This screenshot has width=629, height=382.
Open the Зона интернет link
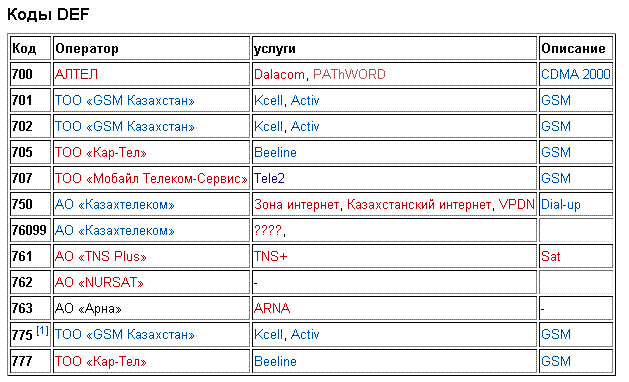(296, 205)
